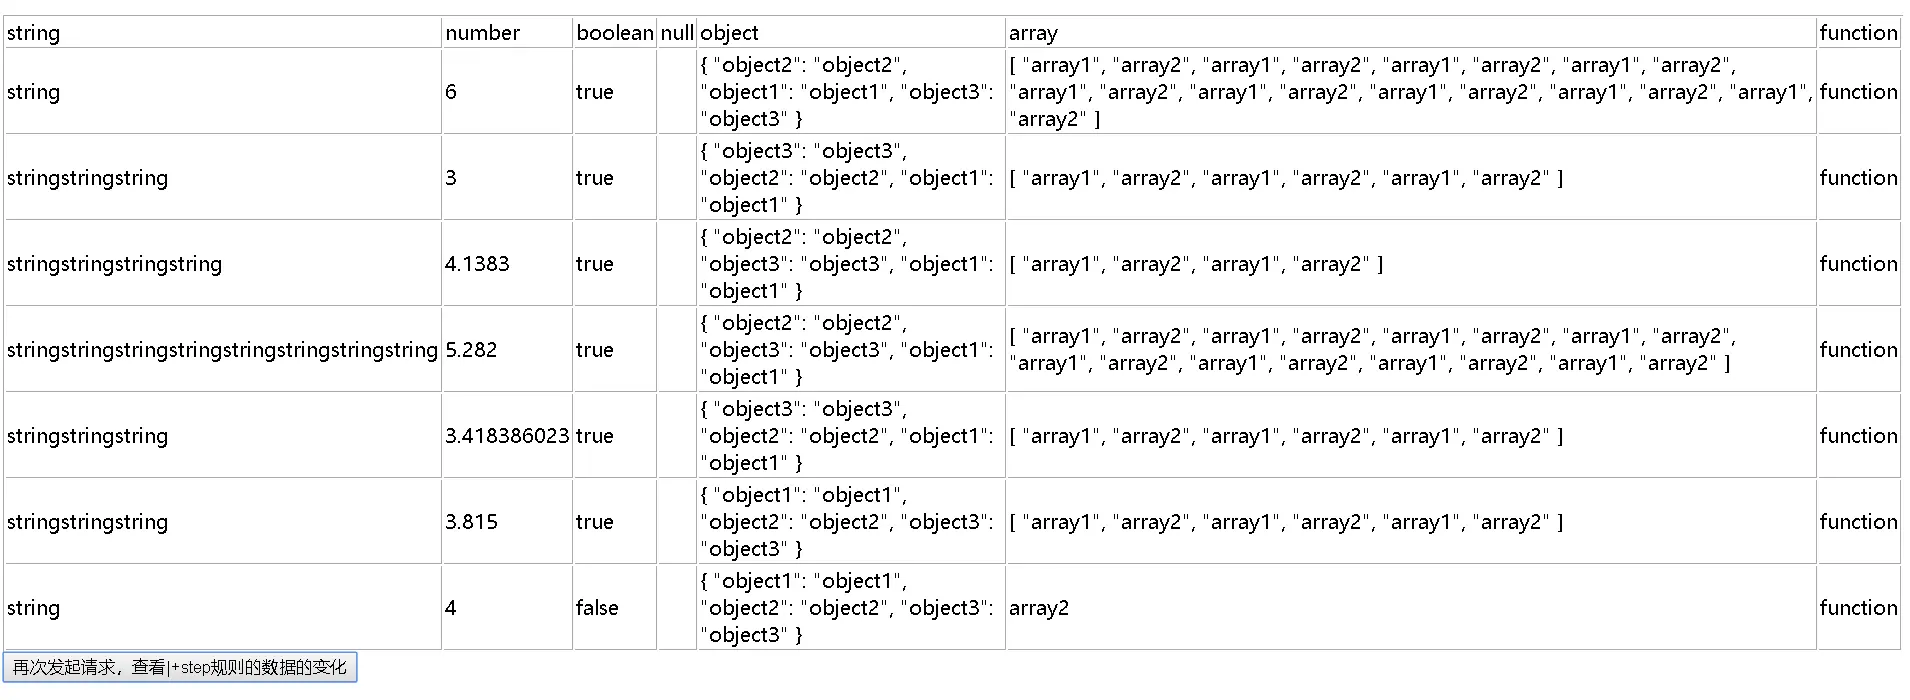The width and height of the screenshot is (1910, 700).
Task: Select the 'false' boolean cell
Action: 614,608
